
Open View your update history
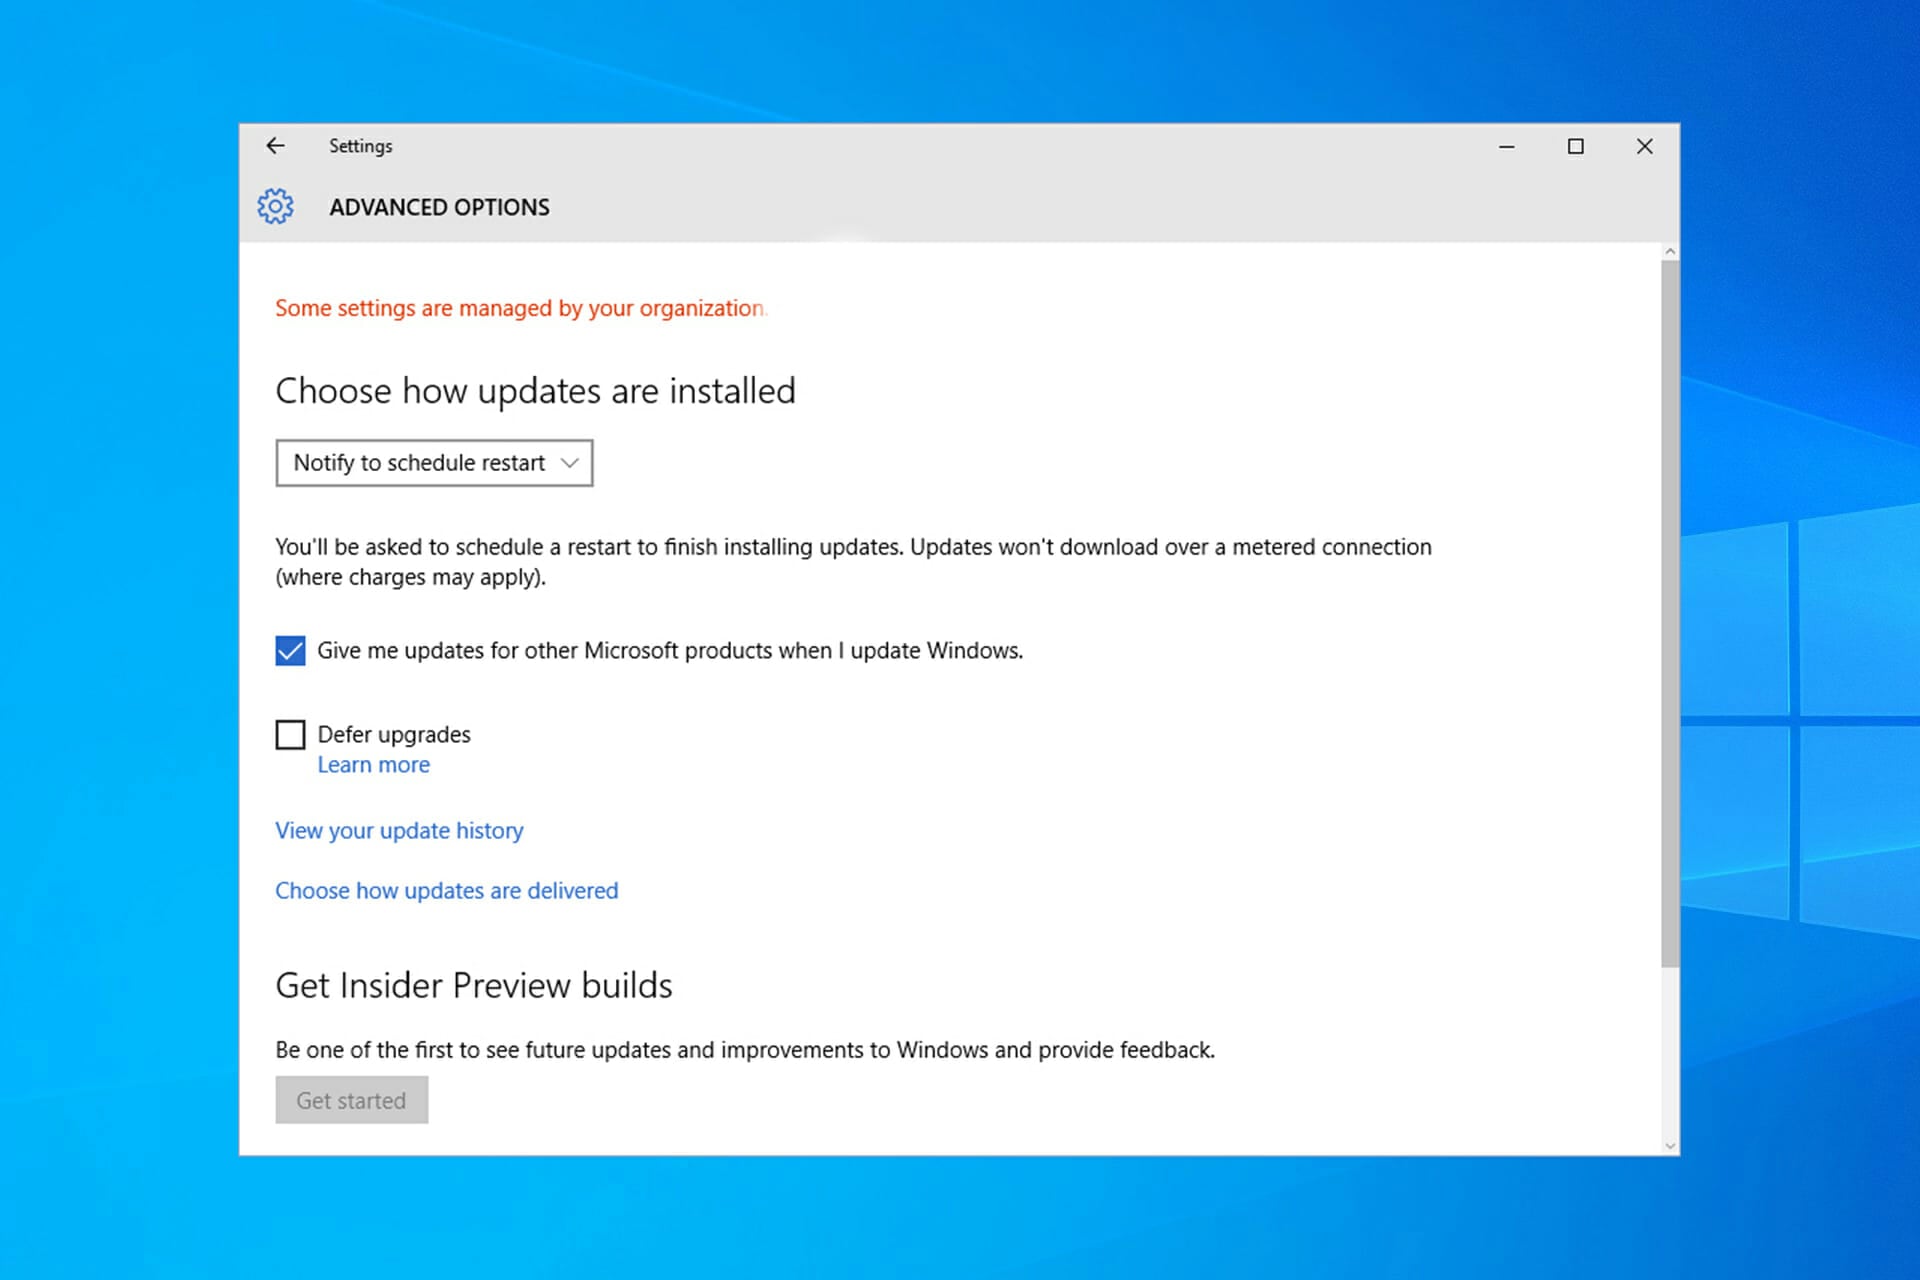click(399, 831)
